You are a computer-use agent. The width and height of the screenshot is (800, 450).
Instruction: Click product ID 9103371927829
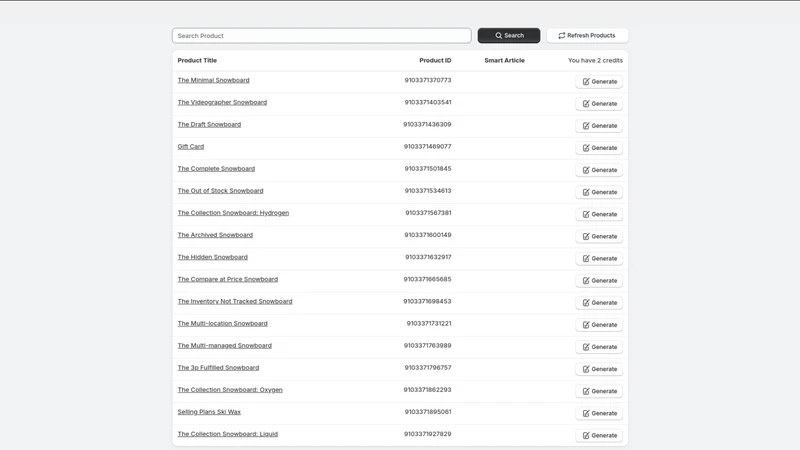point(428,434)
